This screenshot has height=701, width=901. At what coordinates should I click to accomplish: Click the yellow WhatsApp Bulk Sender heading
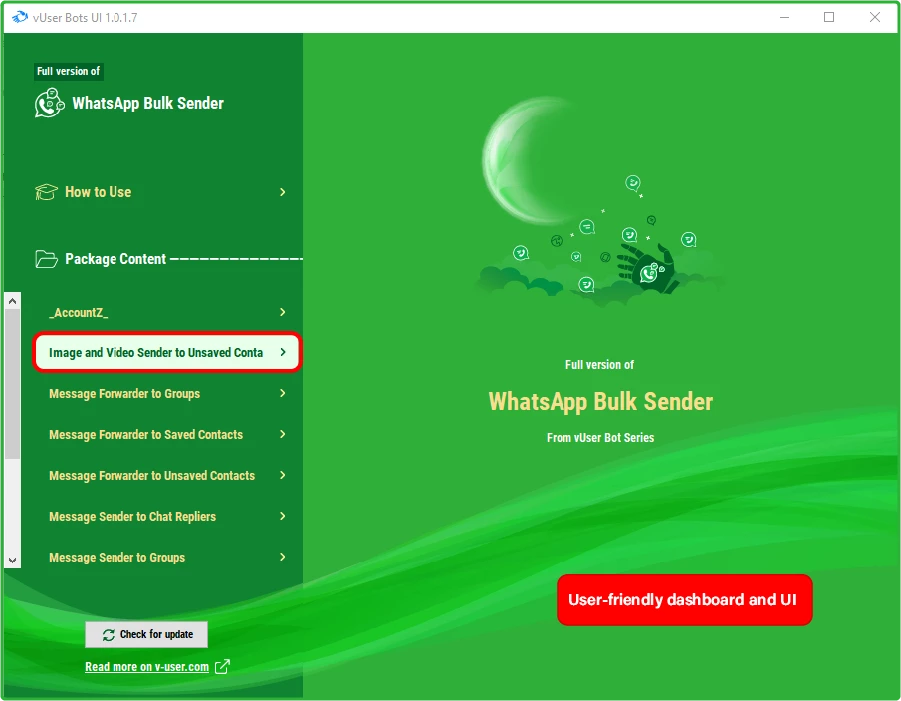click(x=600, y=402)
